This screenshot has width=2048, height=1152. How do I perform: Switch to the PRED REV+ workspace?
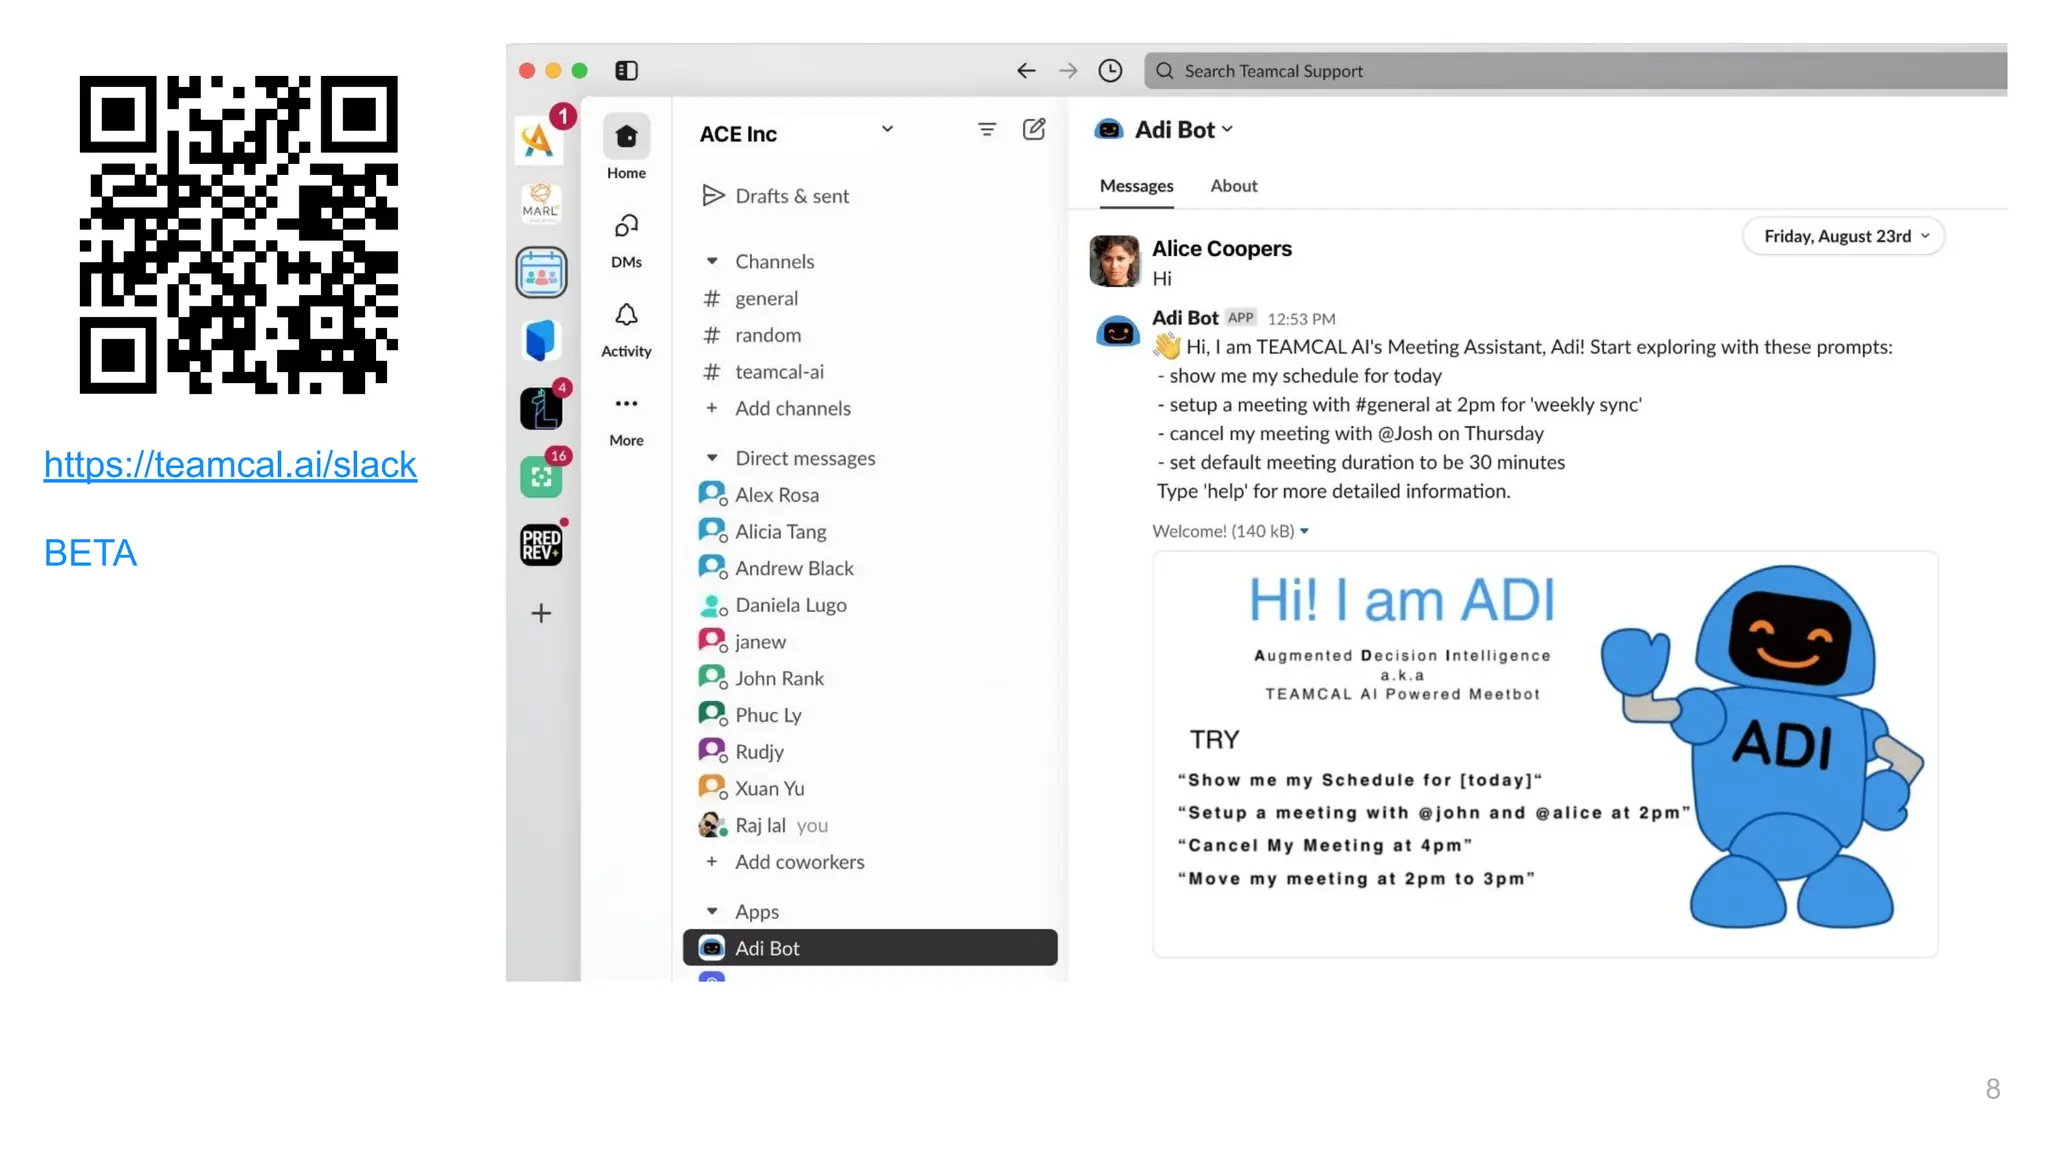(x=541, y=545)
